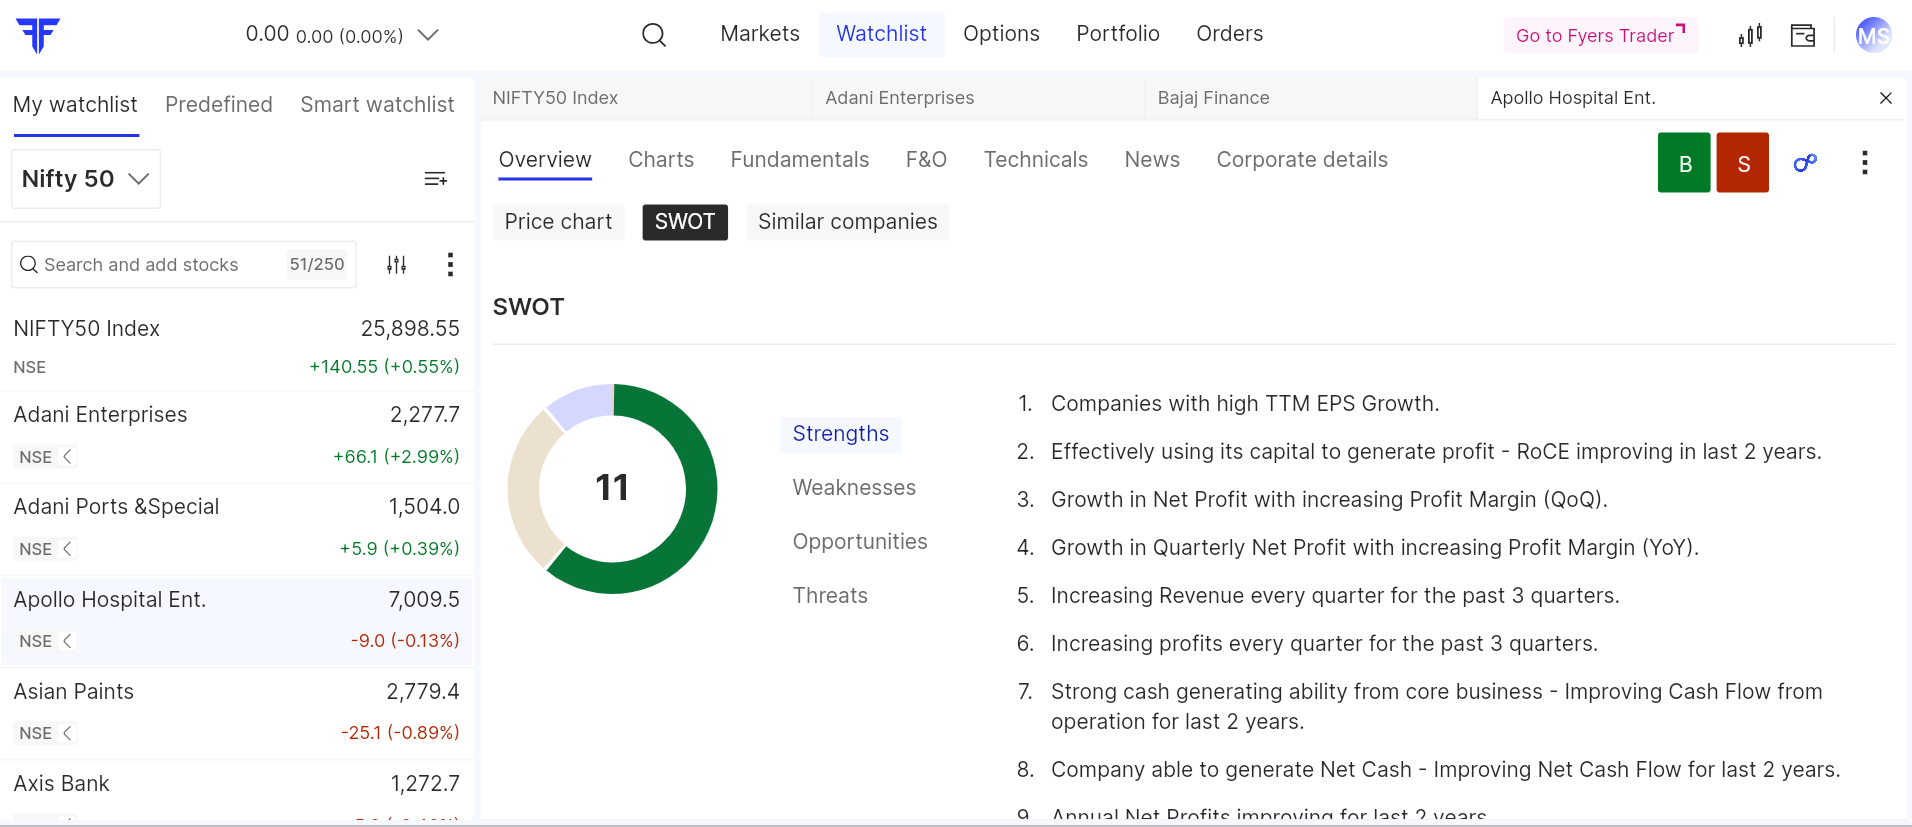
Task: Open the candlestick chart icon in header
Action: (x=1750, y=36)
